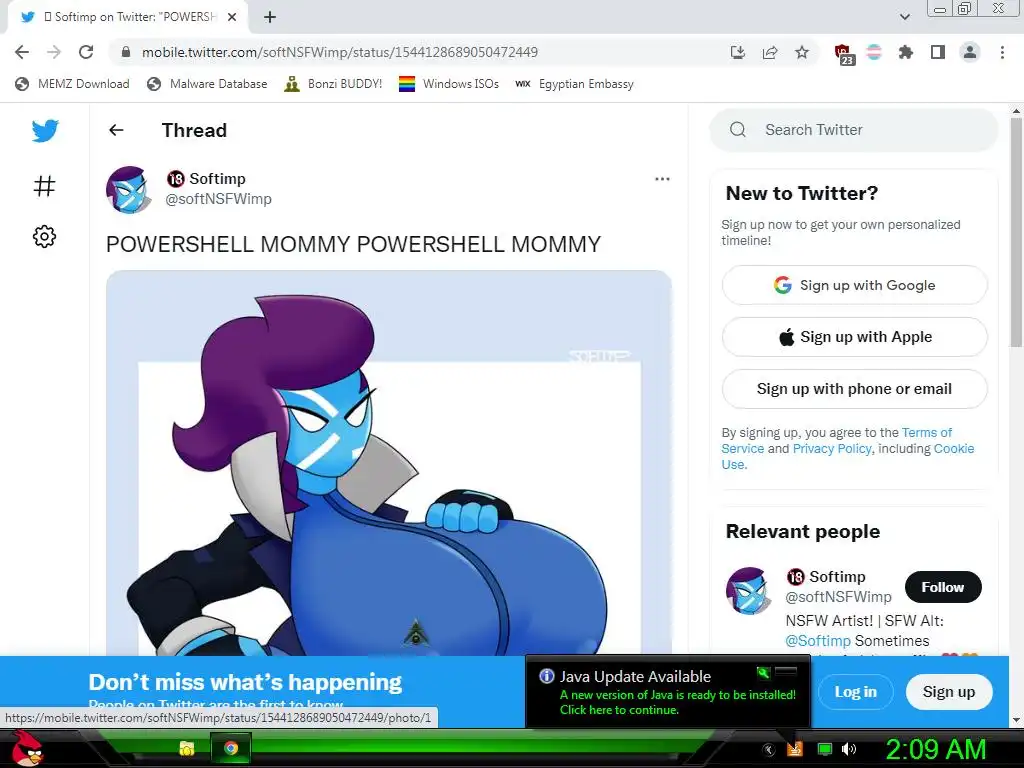This screenshot has height=768, width=1024.
Task: Click Sign up with Google
Action: click(x=854, y=285)
